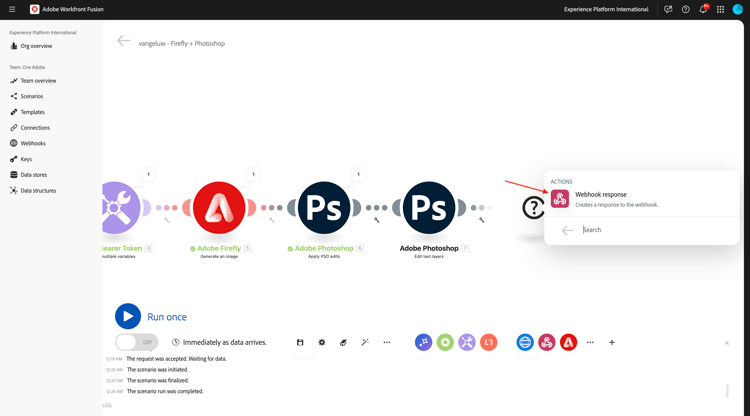
Task: Click the Run once label
Action: tap(167, 317)
